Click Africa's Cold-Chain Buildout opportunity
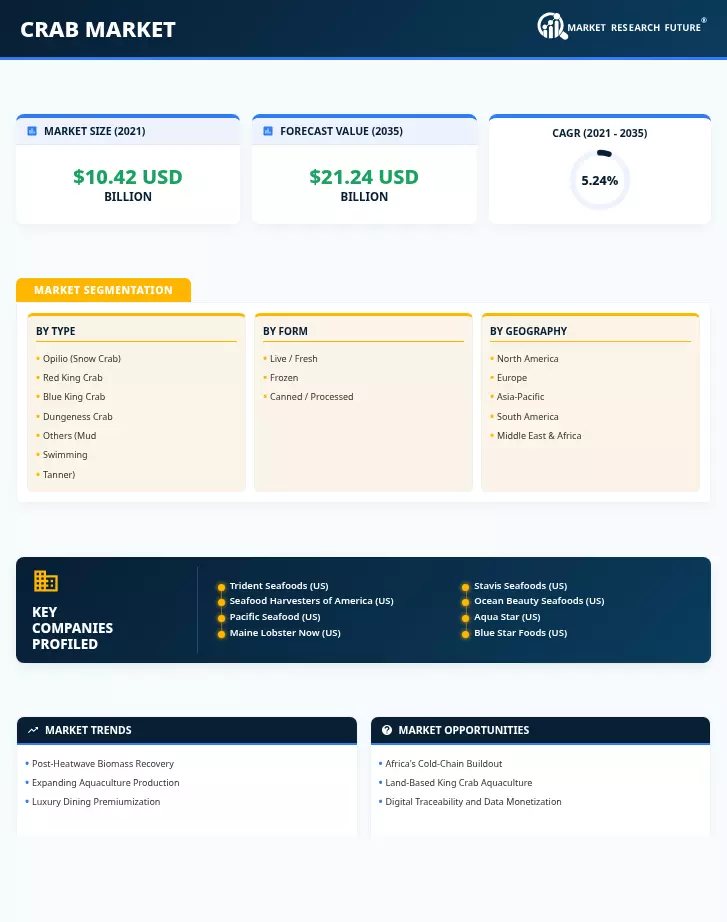This screenshot has height=922, width=727. [x=443, y=764]
